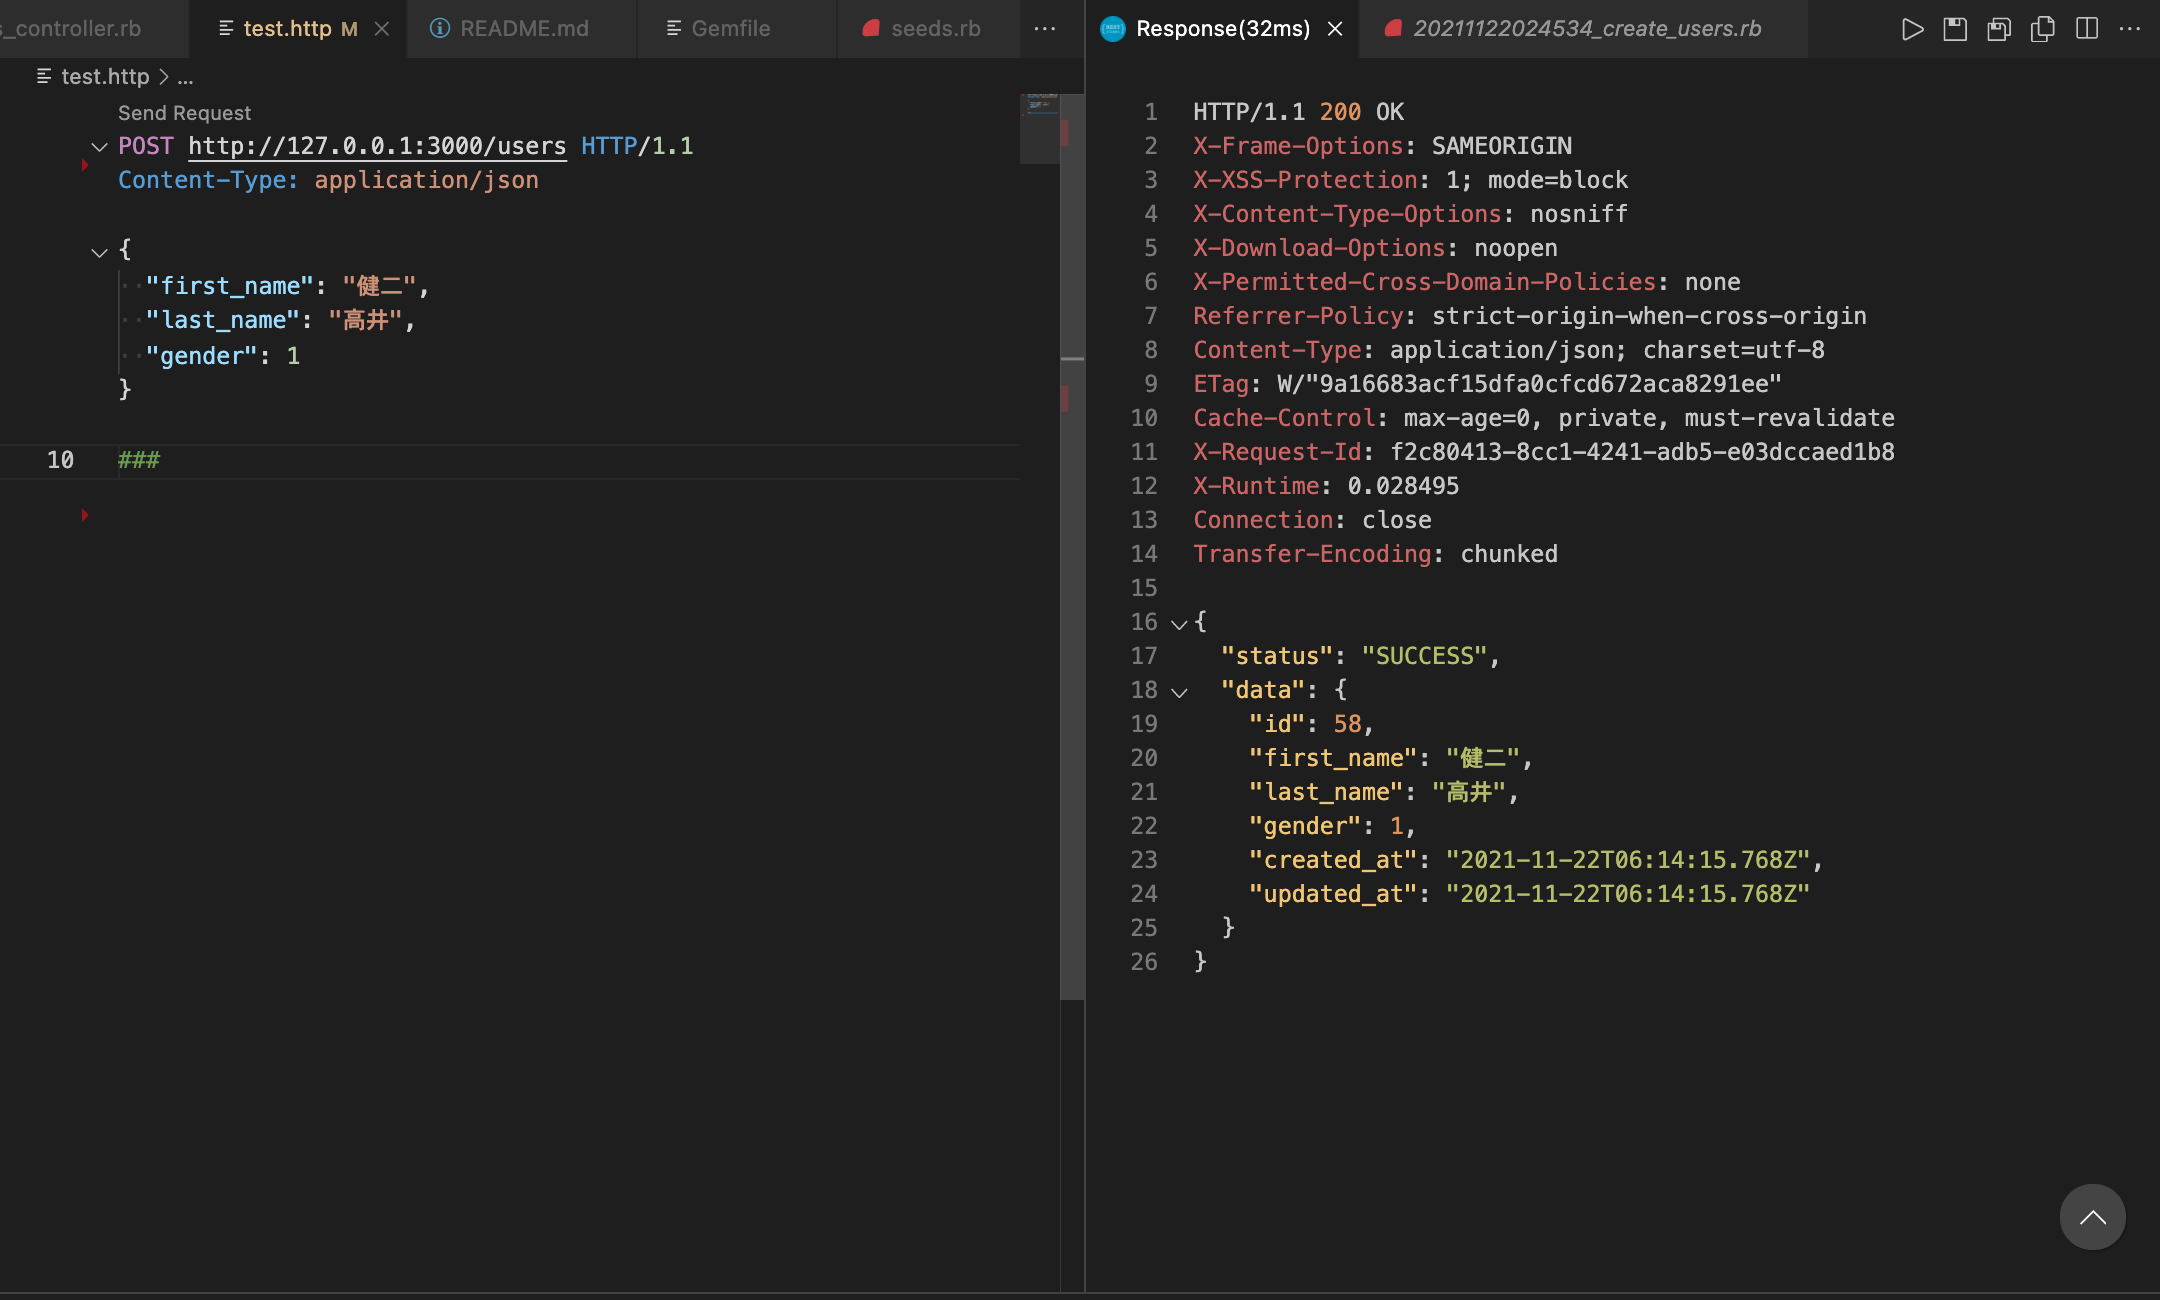Click the Save Full Response icon
This screenshot has height=1300, width=2160.
coord(1955,29)
